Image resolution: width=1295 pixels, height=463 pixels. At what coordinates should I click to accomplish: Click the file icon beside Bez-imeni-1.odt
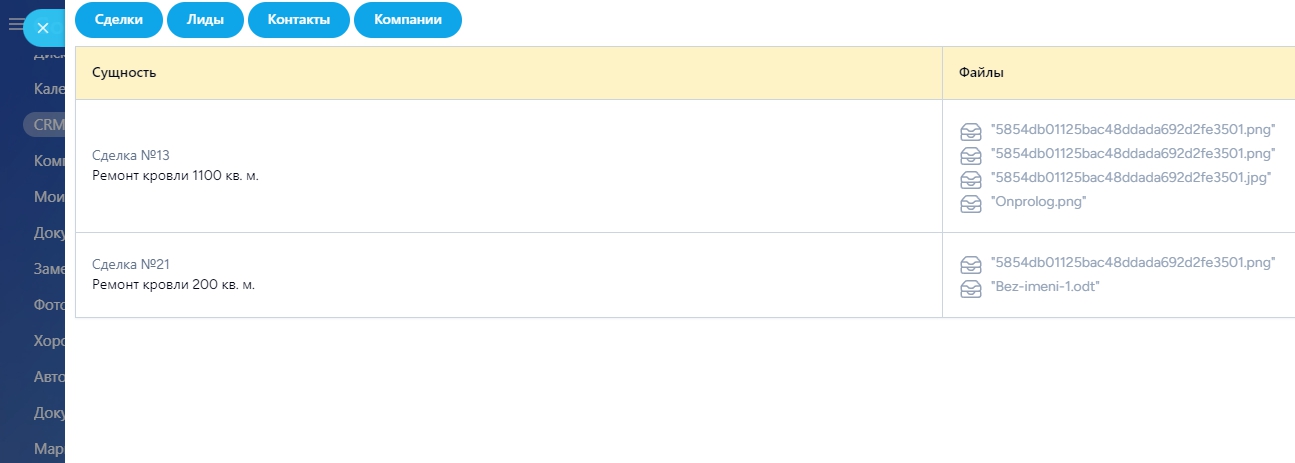[x=970, y=288]
